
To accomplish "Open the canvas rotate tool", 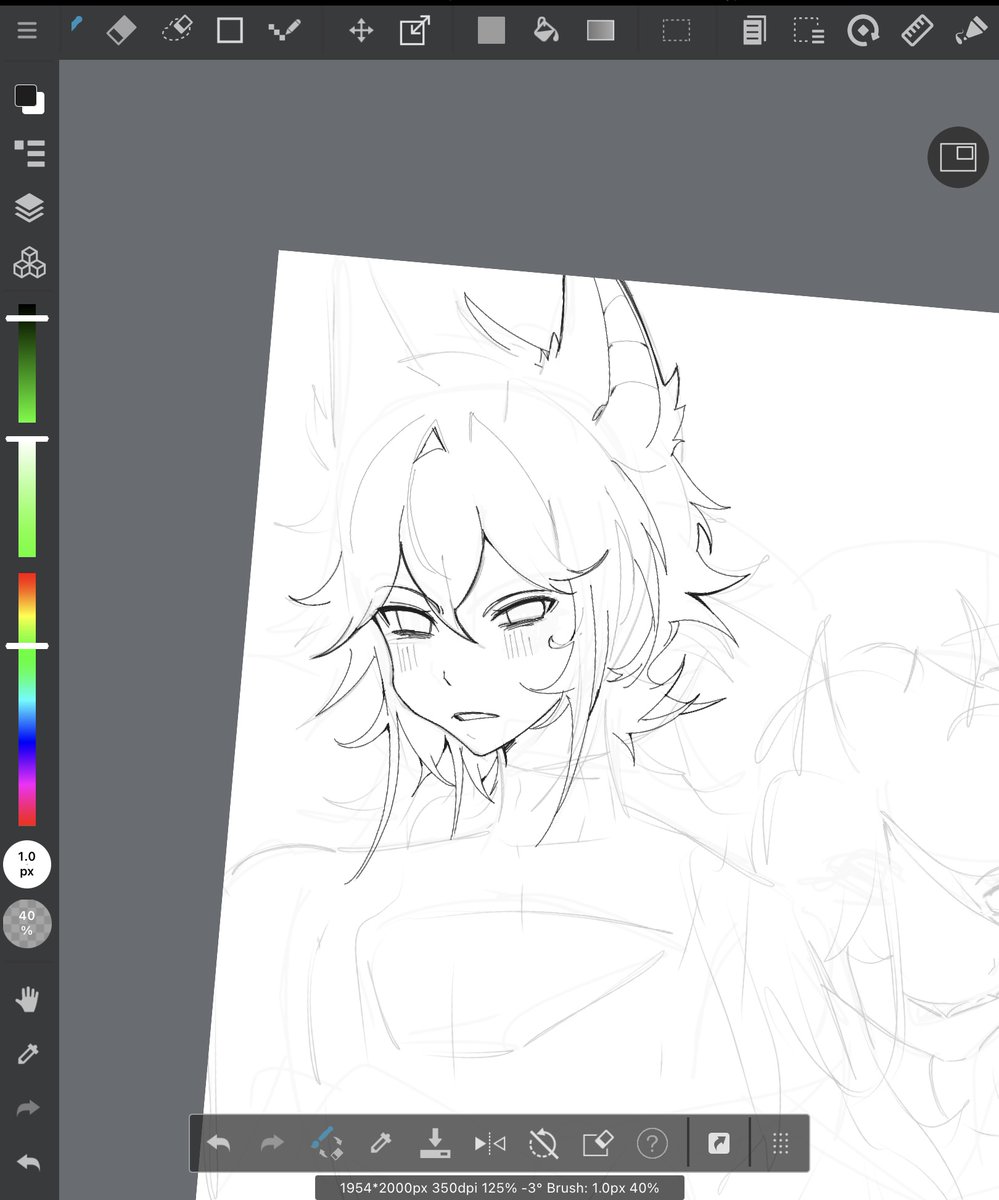I will click(x=862, y=30).
